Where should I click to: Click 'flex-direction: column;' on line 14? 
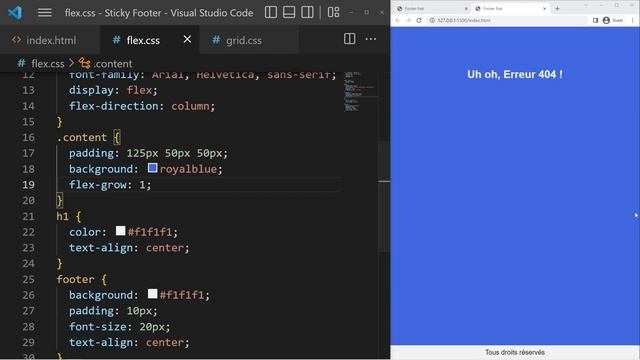point(142,106)
